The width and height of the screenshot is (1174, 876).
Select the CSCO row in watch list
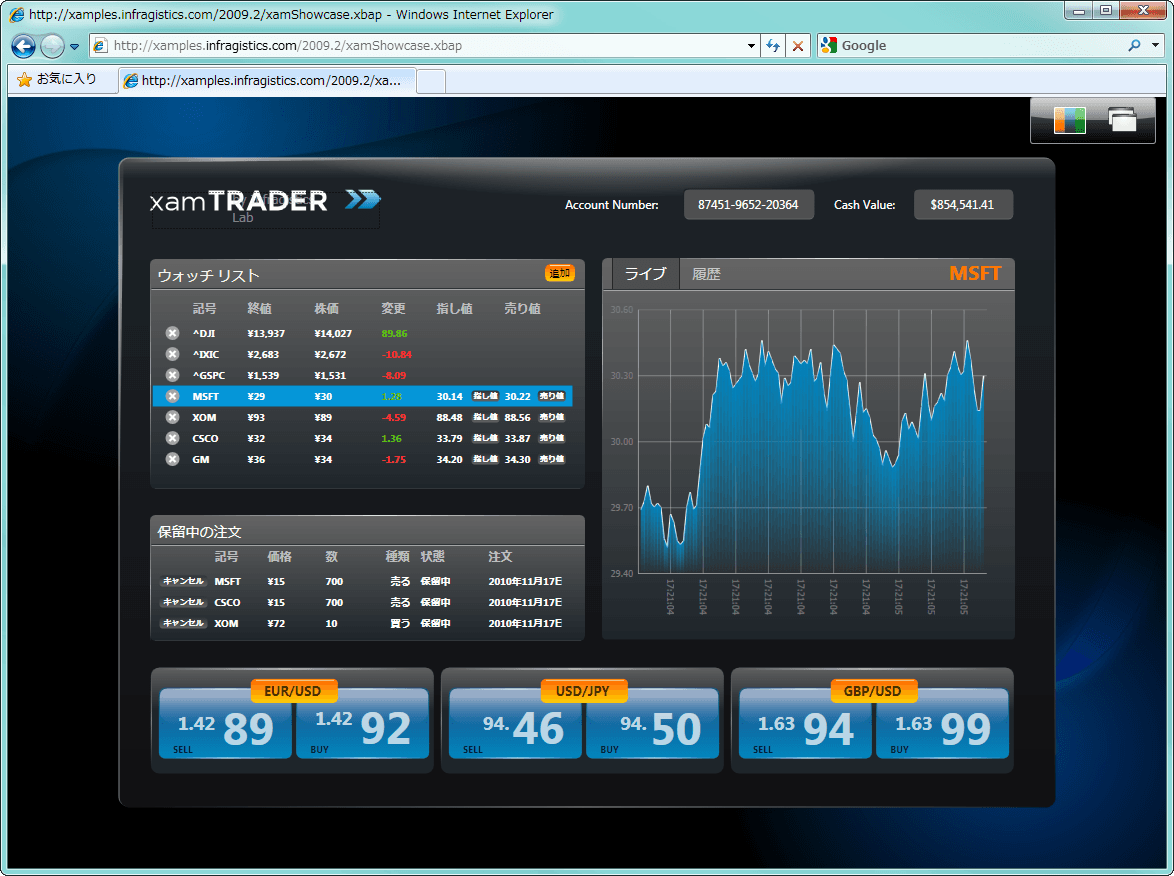[x=363, y=438]
